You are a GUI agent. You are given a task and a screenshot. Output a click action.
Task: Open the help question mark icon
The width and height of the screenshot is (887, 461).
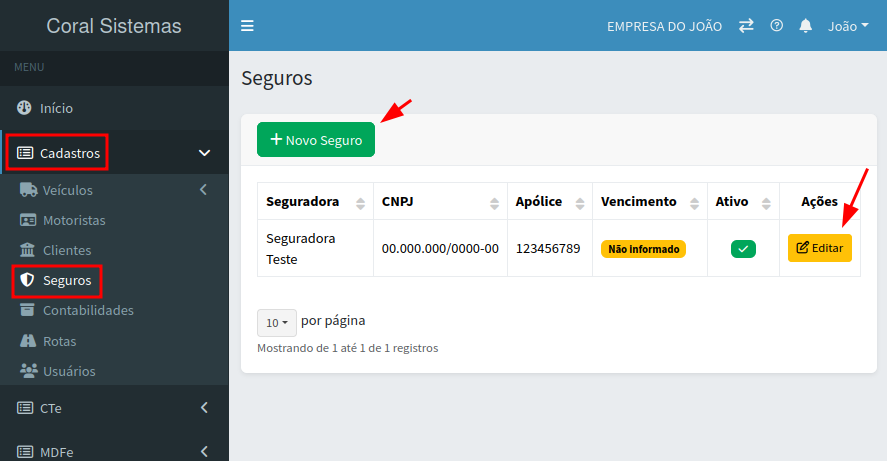coord(776,26)
